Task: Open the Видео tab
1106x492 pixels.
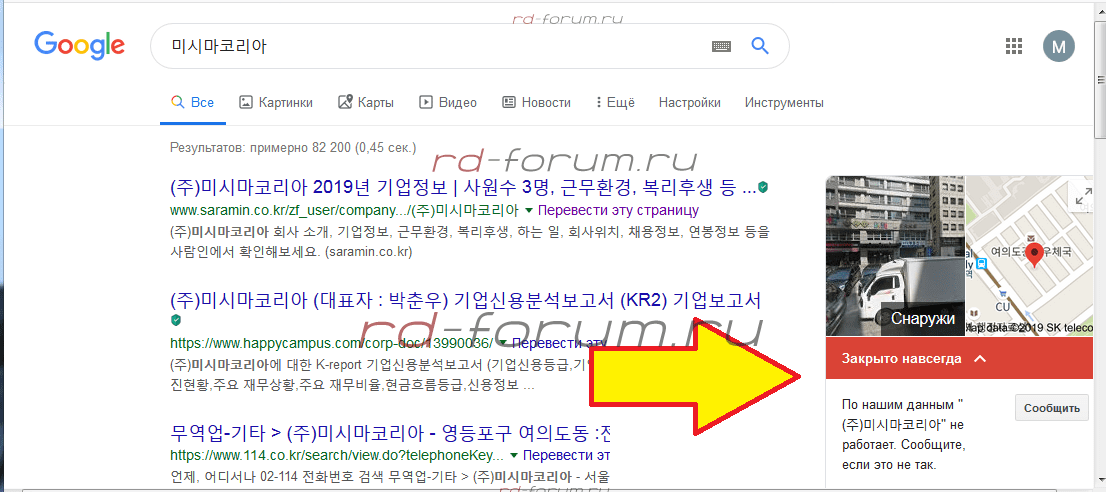Action: [x=448, y=102]
